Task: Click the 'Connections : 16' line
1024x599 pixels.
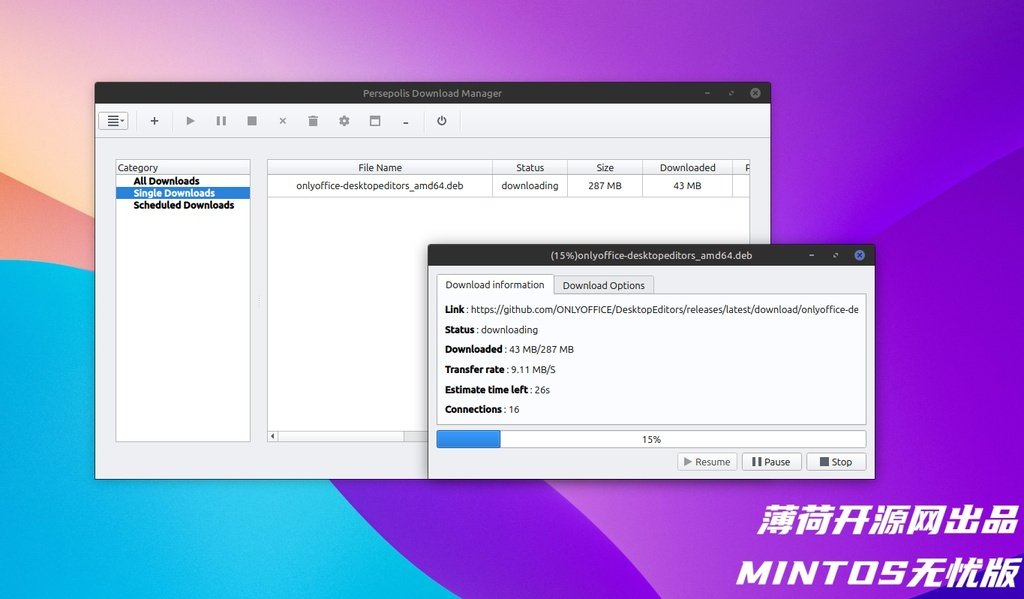Action: pos(482,410)
